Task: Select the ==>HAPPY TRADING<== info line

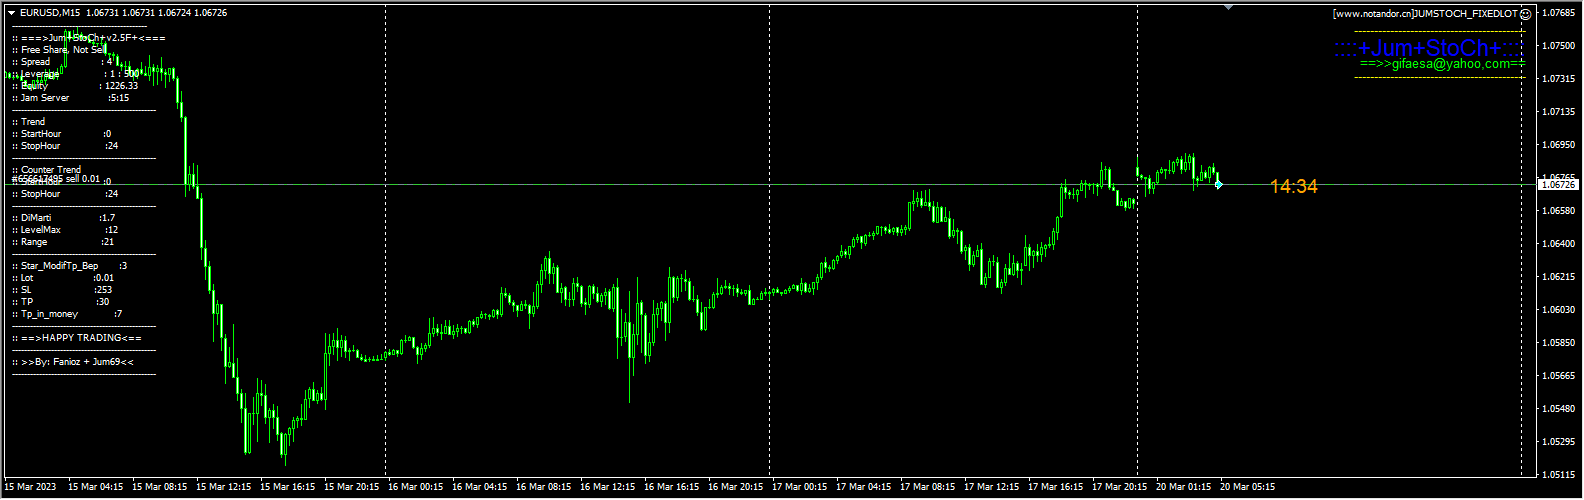Action: [x=77, y=338]
